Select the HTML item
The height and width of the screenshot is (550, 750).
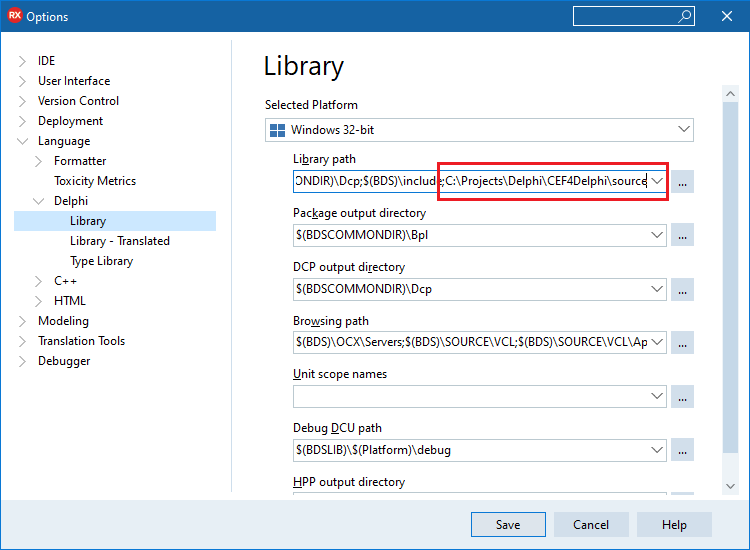(70, 301)
